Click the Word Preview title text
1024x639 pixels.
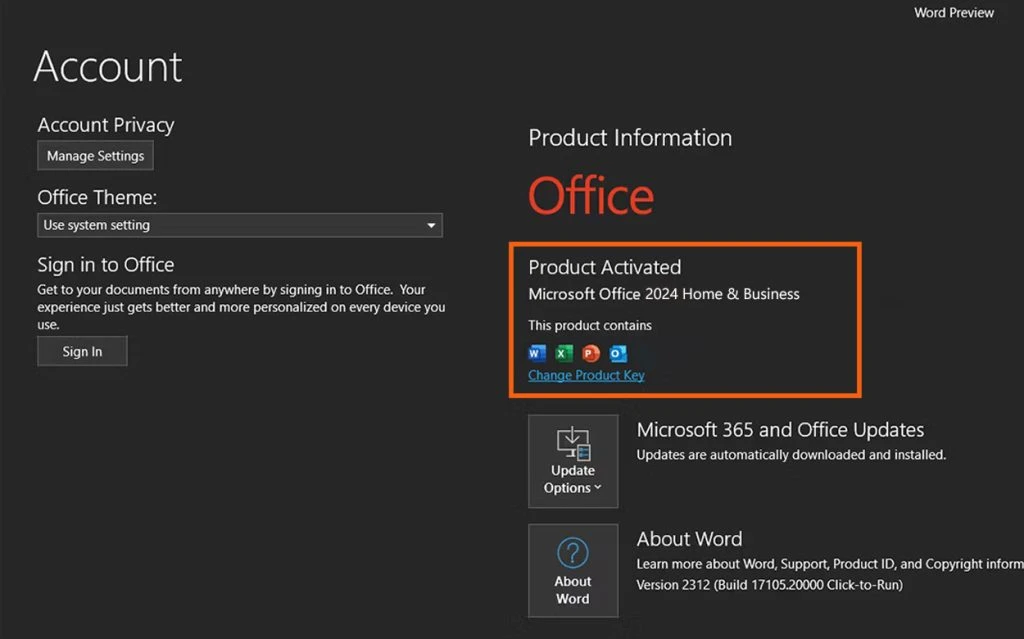(953, 12)
